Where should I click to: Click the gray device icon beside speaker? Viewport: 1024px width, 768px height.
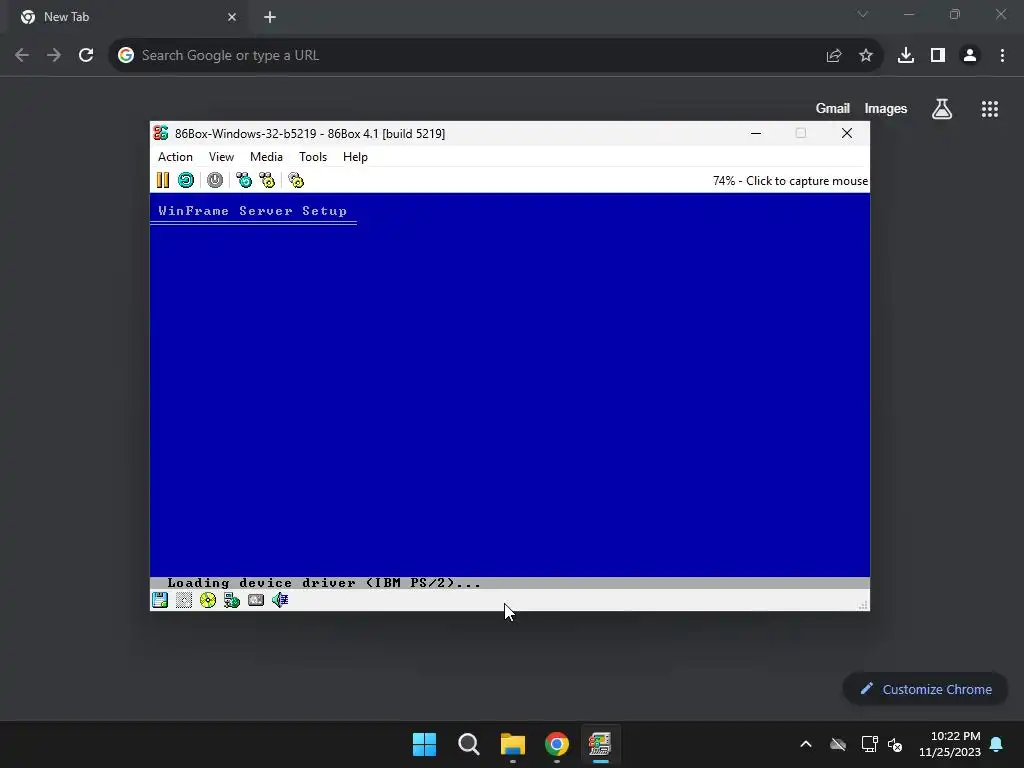point(256,600)
